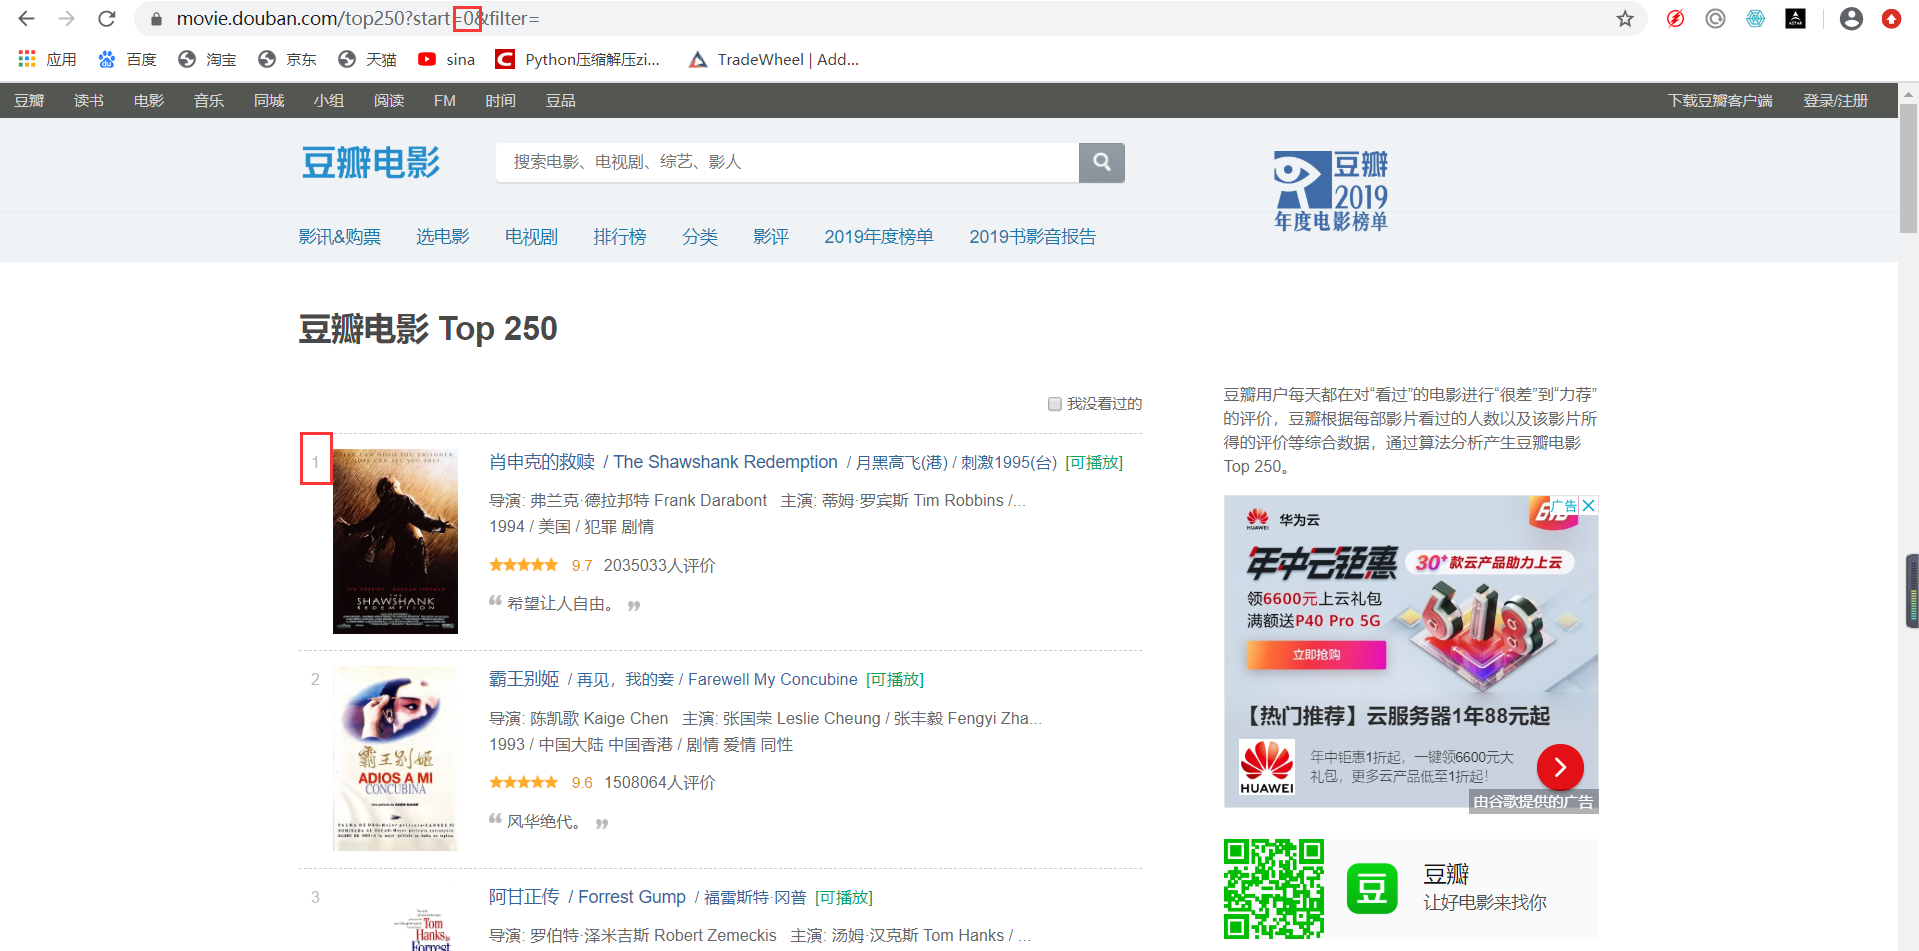Image resolution: width=1919 pixels, height=951 pixels.
Task: Click the red update notification icon
Action: 1891,19
